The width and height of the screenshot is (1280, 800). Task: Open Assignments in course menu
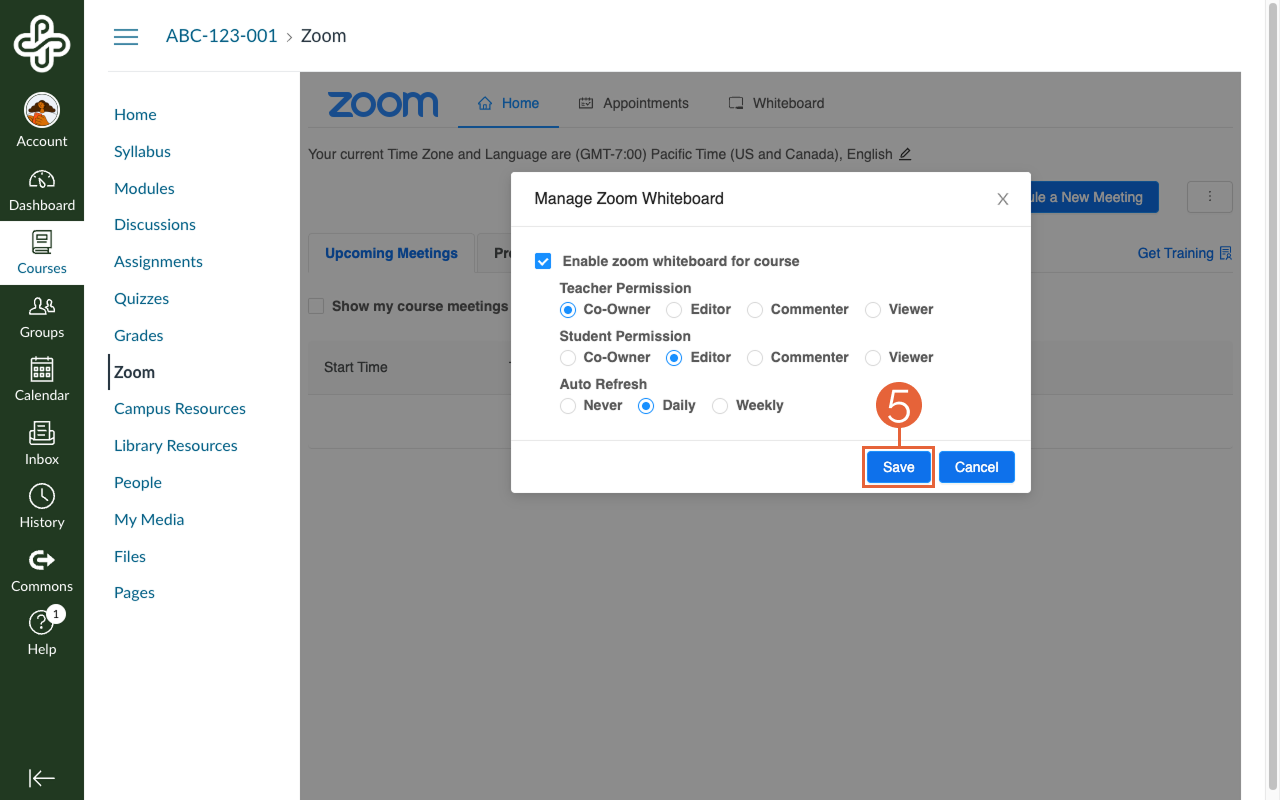coord(158,262)
